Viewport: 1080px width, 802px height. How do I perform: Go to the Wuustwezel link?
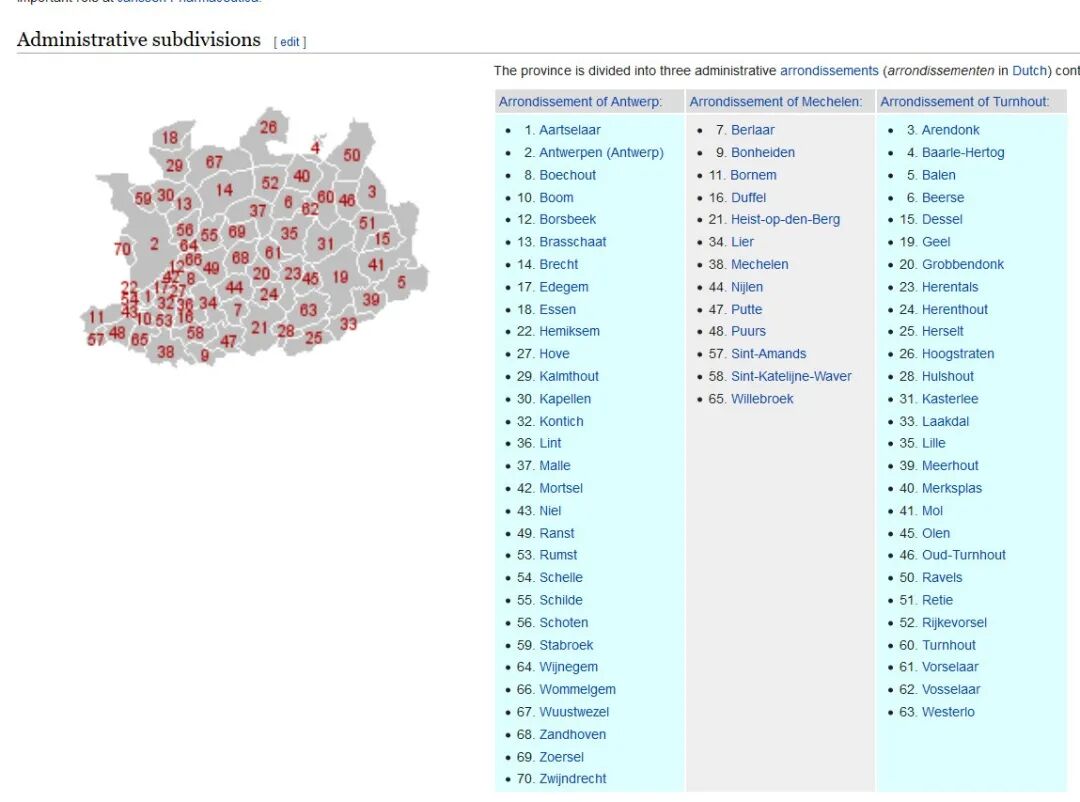coord(574,712)
